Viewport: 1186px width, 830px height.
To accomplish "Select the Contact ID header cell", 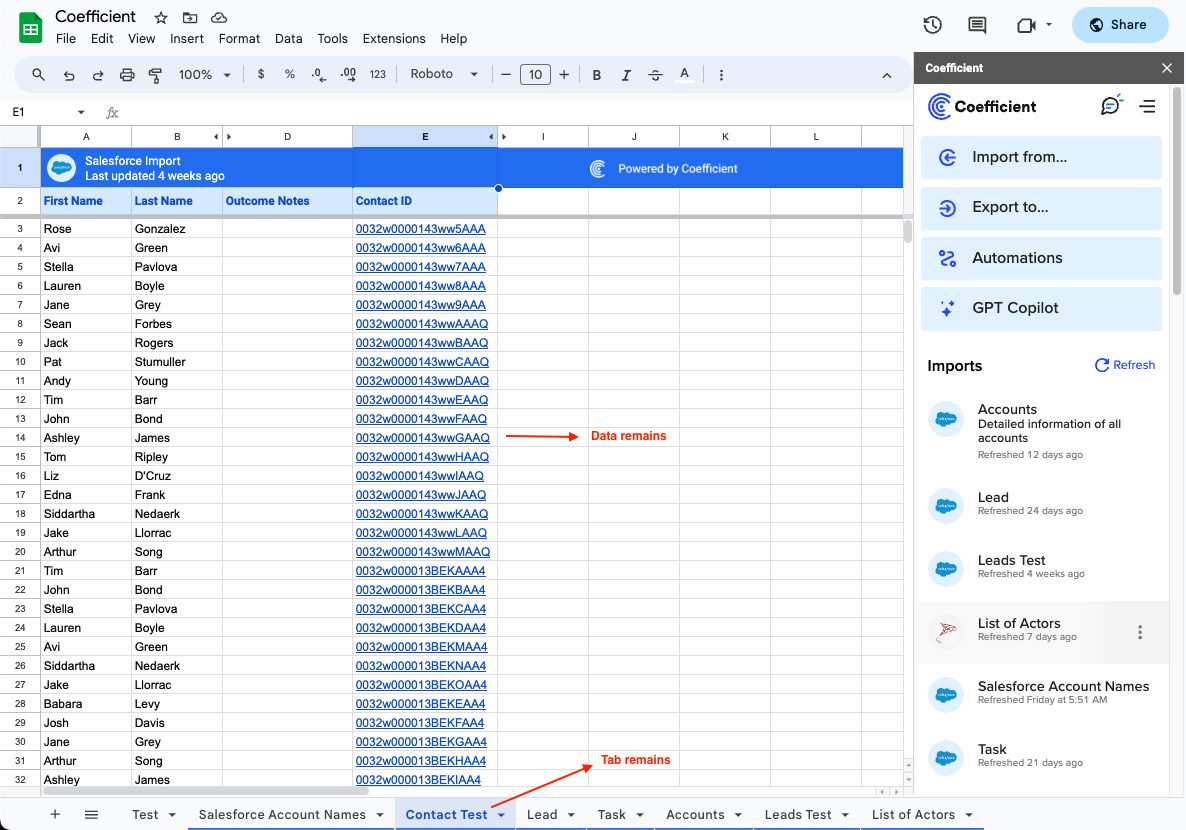I will coord(425,201).
